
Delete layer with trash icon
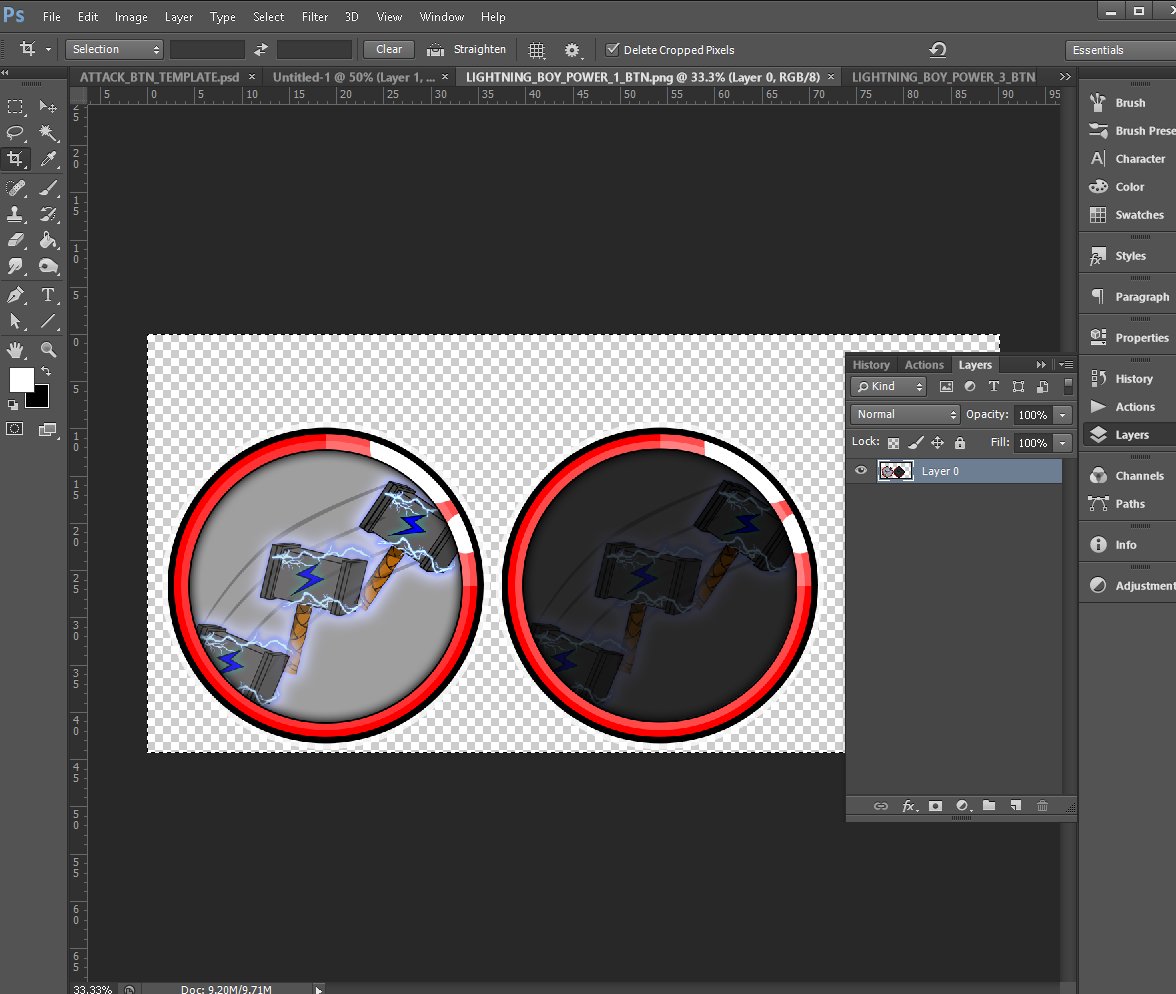[x=1042, y=806]
